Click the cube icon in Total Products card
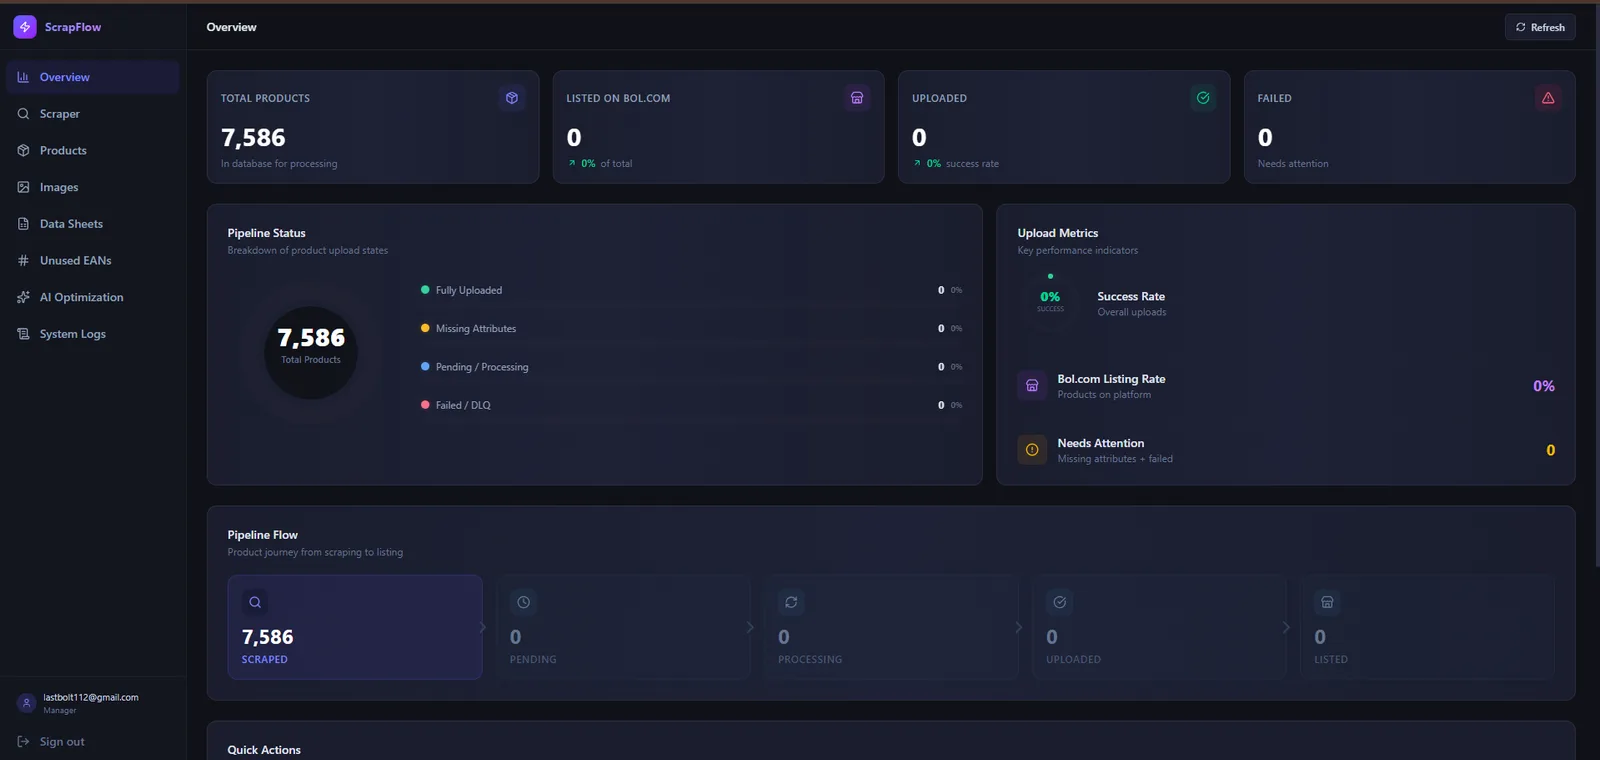 point(512,98)
